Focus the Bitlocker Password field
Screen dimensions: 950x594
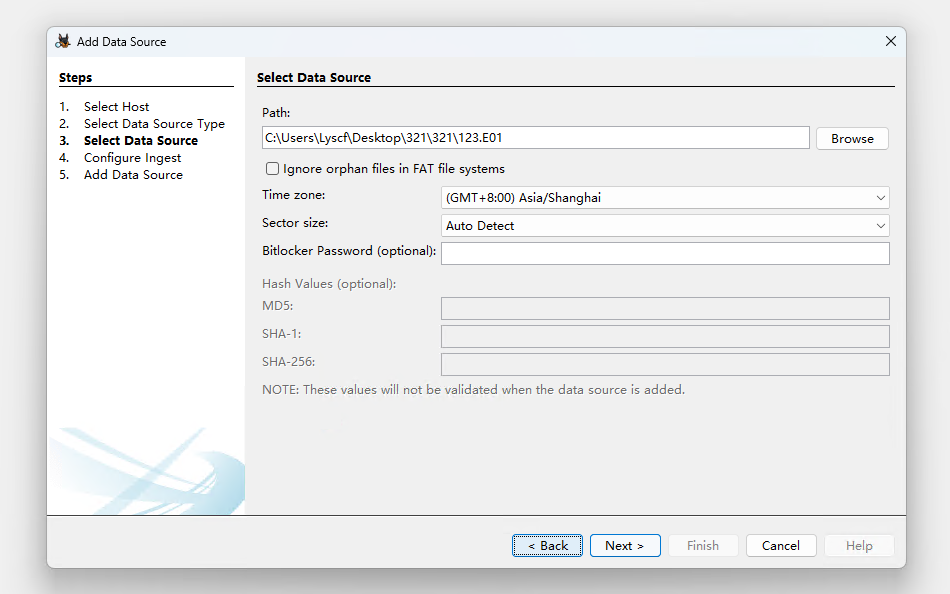(665, 254)
